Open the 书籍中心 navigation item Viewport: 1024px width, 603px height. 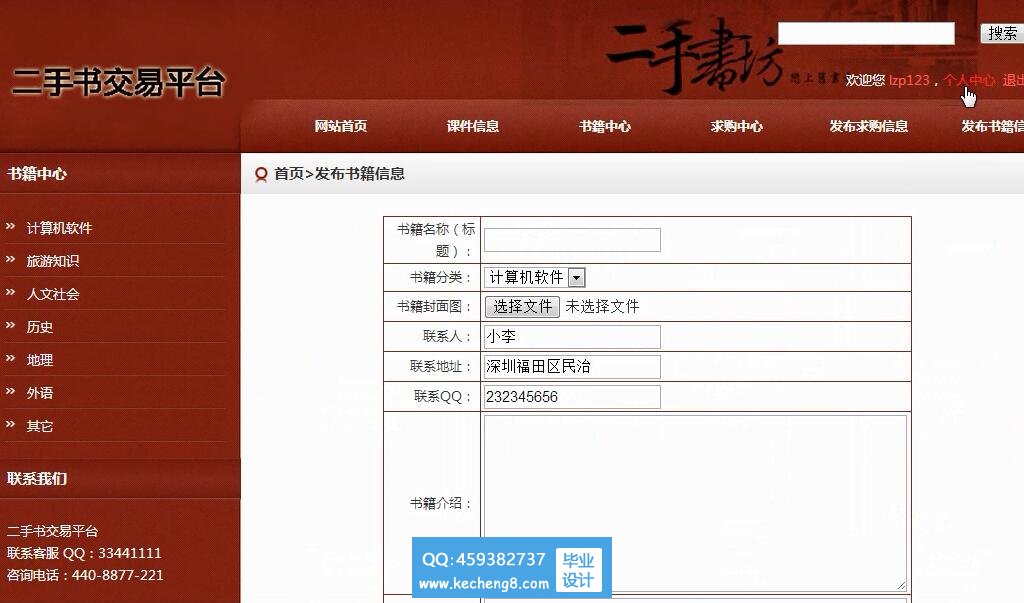tap(605, 126)
